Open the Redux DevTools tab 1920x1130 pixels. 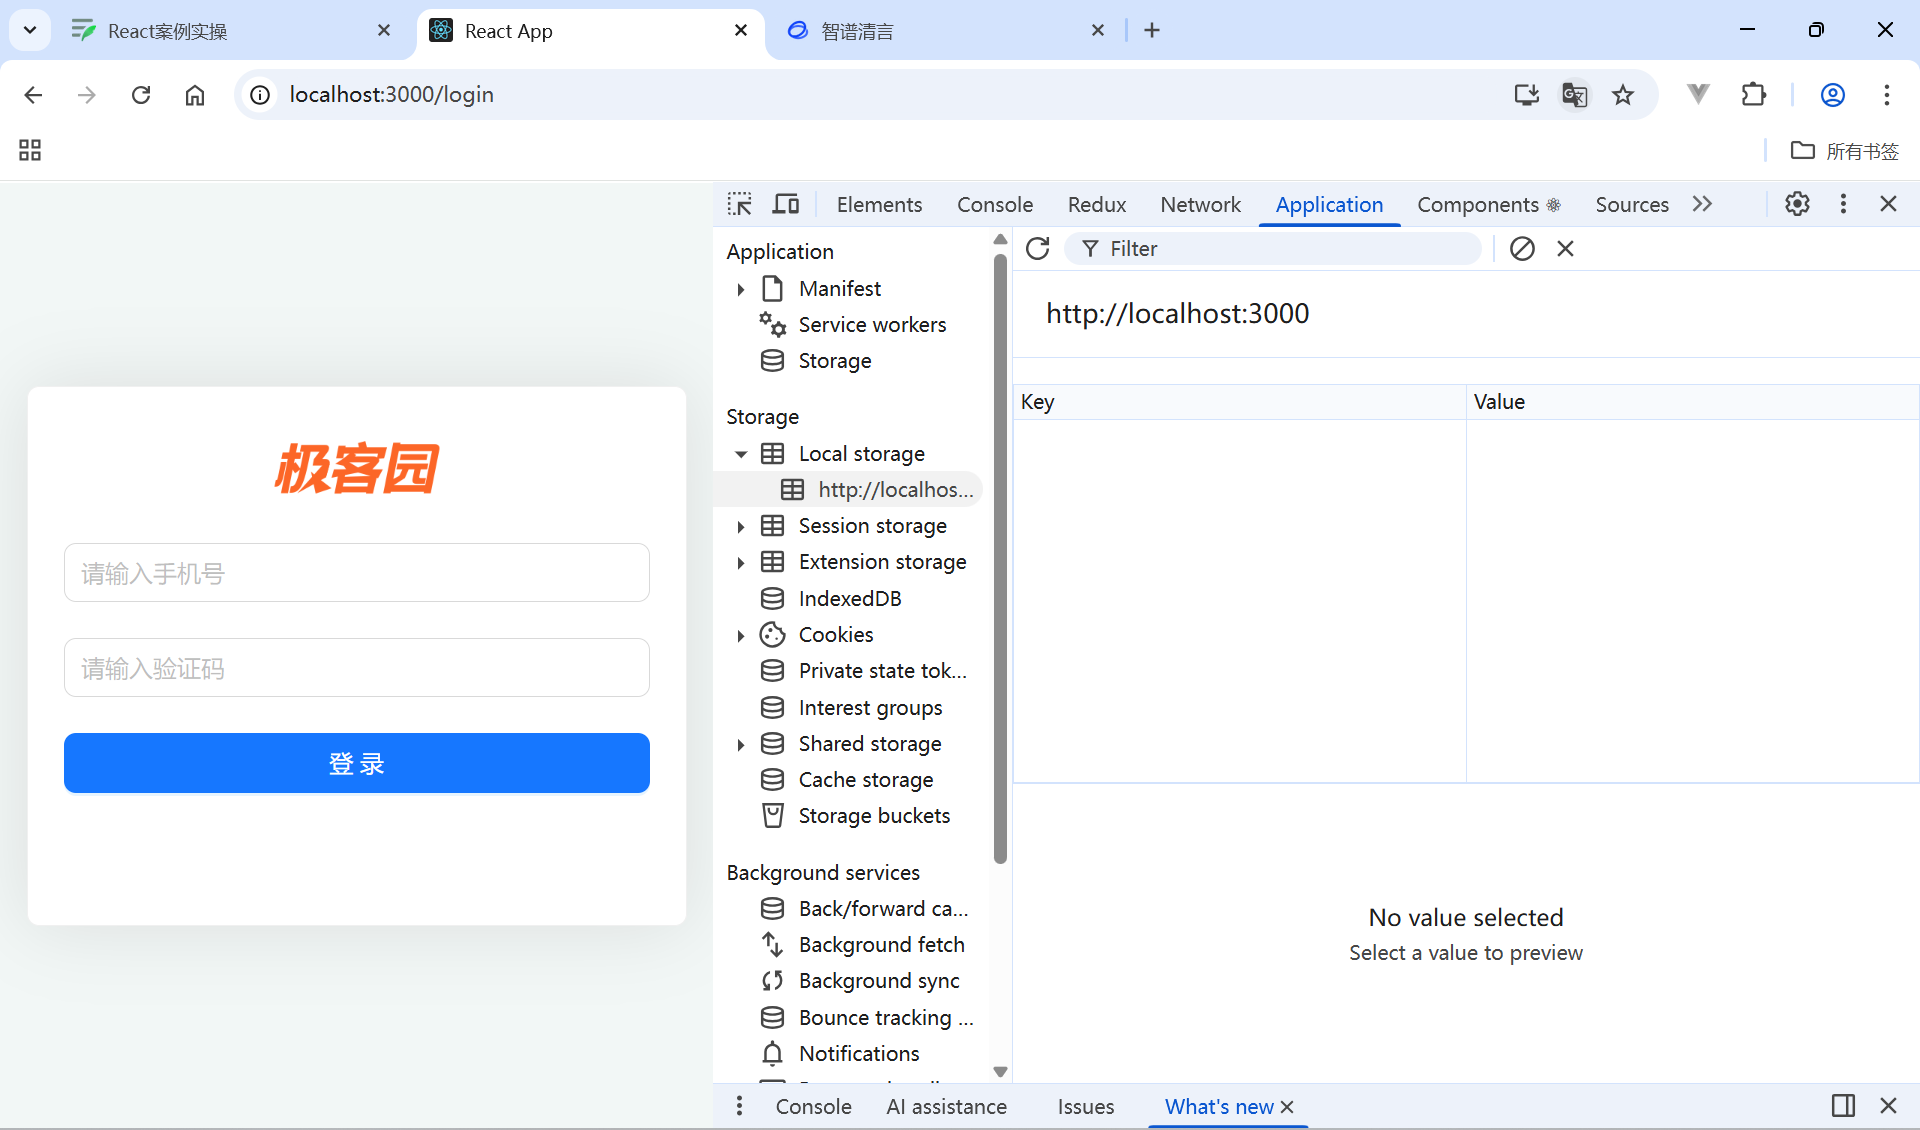(x=1096, y=204)
